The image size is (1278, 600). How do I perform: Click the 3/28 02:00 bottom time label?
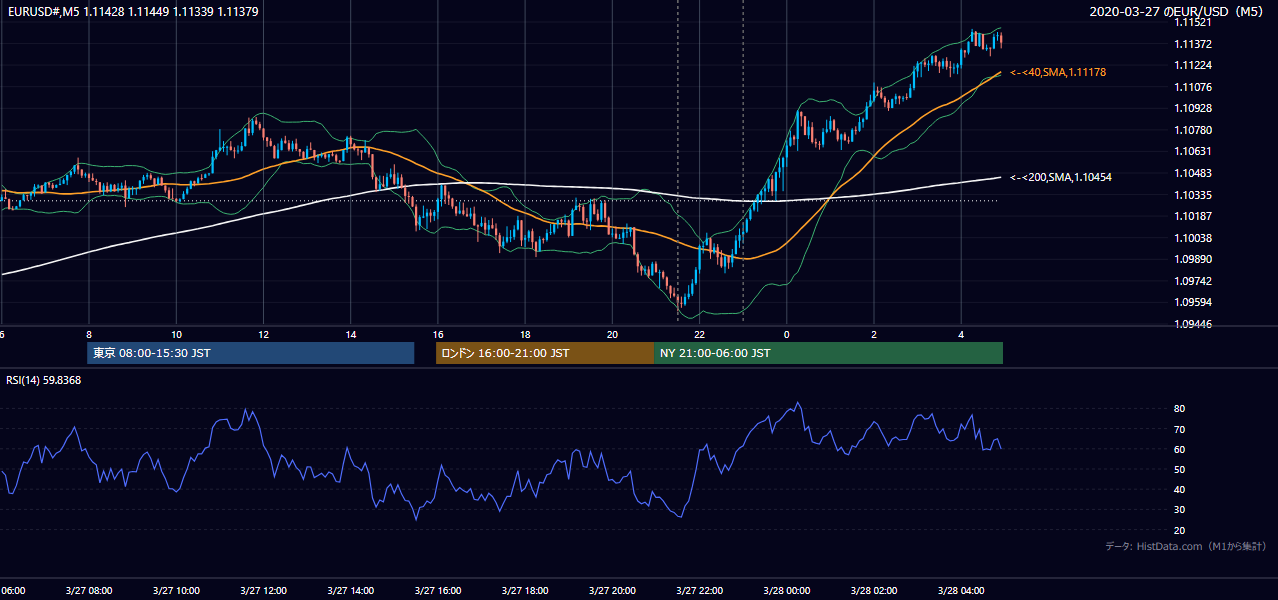click(x=874, y=590)
